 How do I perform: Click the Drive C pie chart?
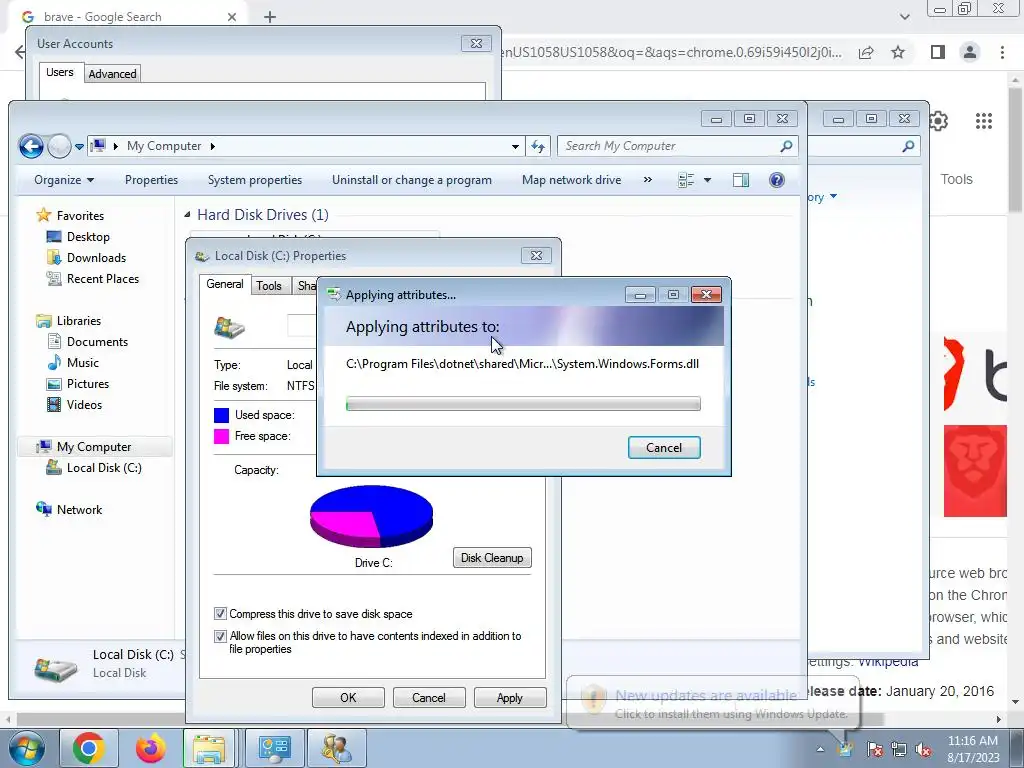pos(371,516)
